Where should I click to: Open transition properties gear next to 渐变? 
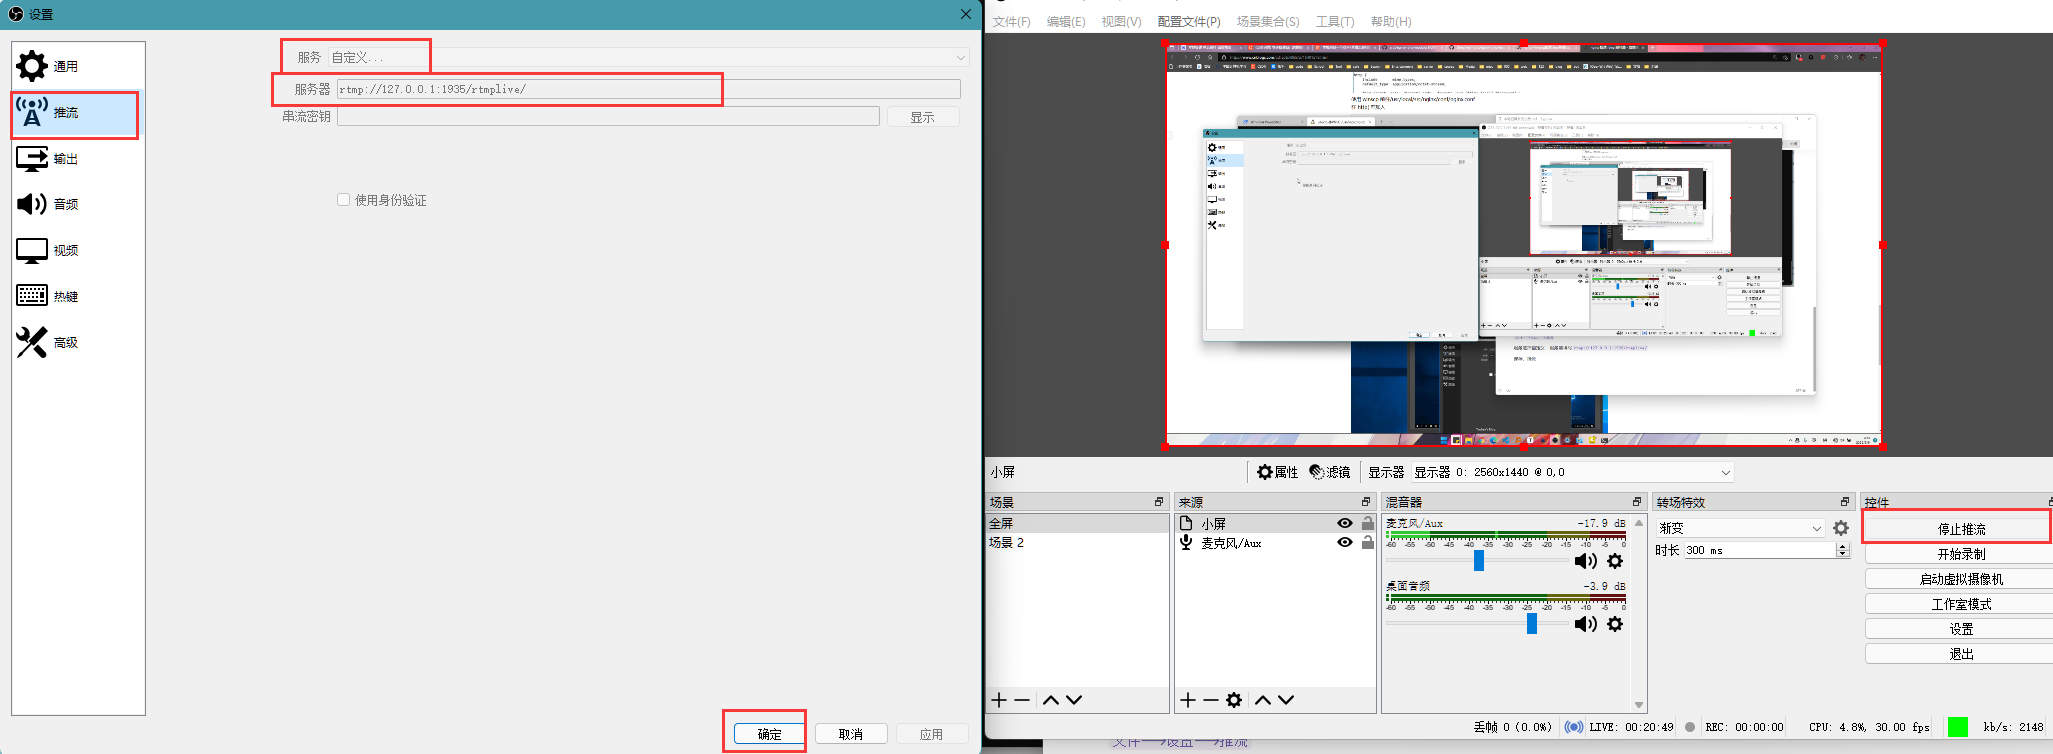click(x=1841, y=528)
